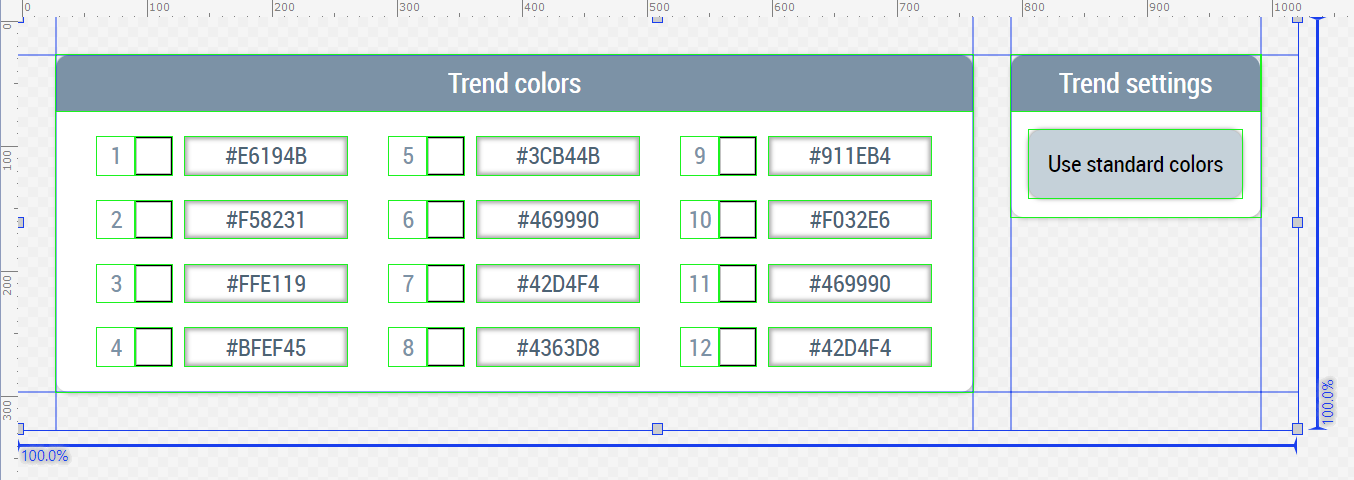Screen dimensions: 1354x480
Task: Select the bottom-center canvas resize handle
Action: point(657,429)
